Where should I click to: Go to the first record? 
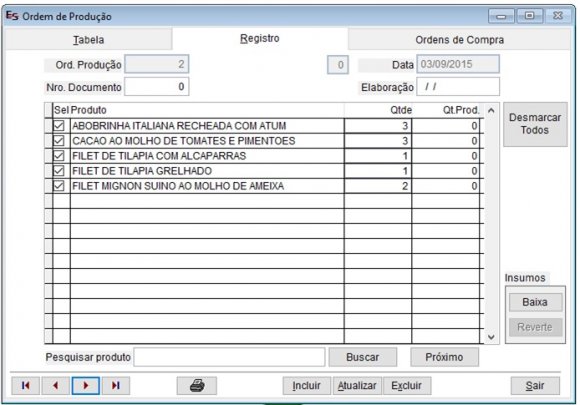[x=26, y=385]
